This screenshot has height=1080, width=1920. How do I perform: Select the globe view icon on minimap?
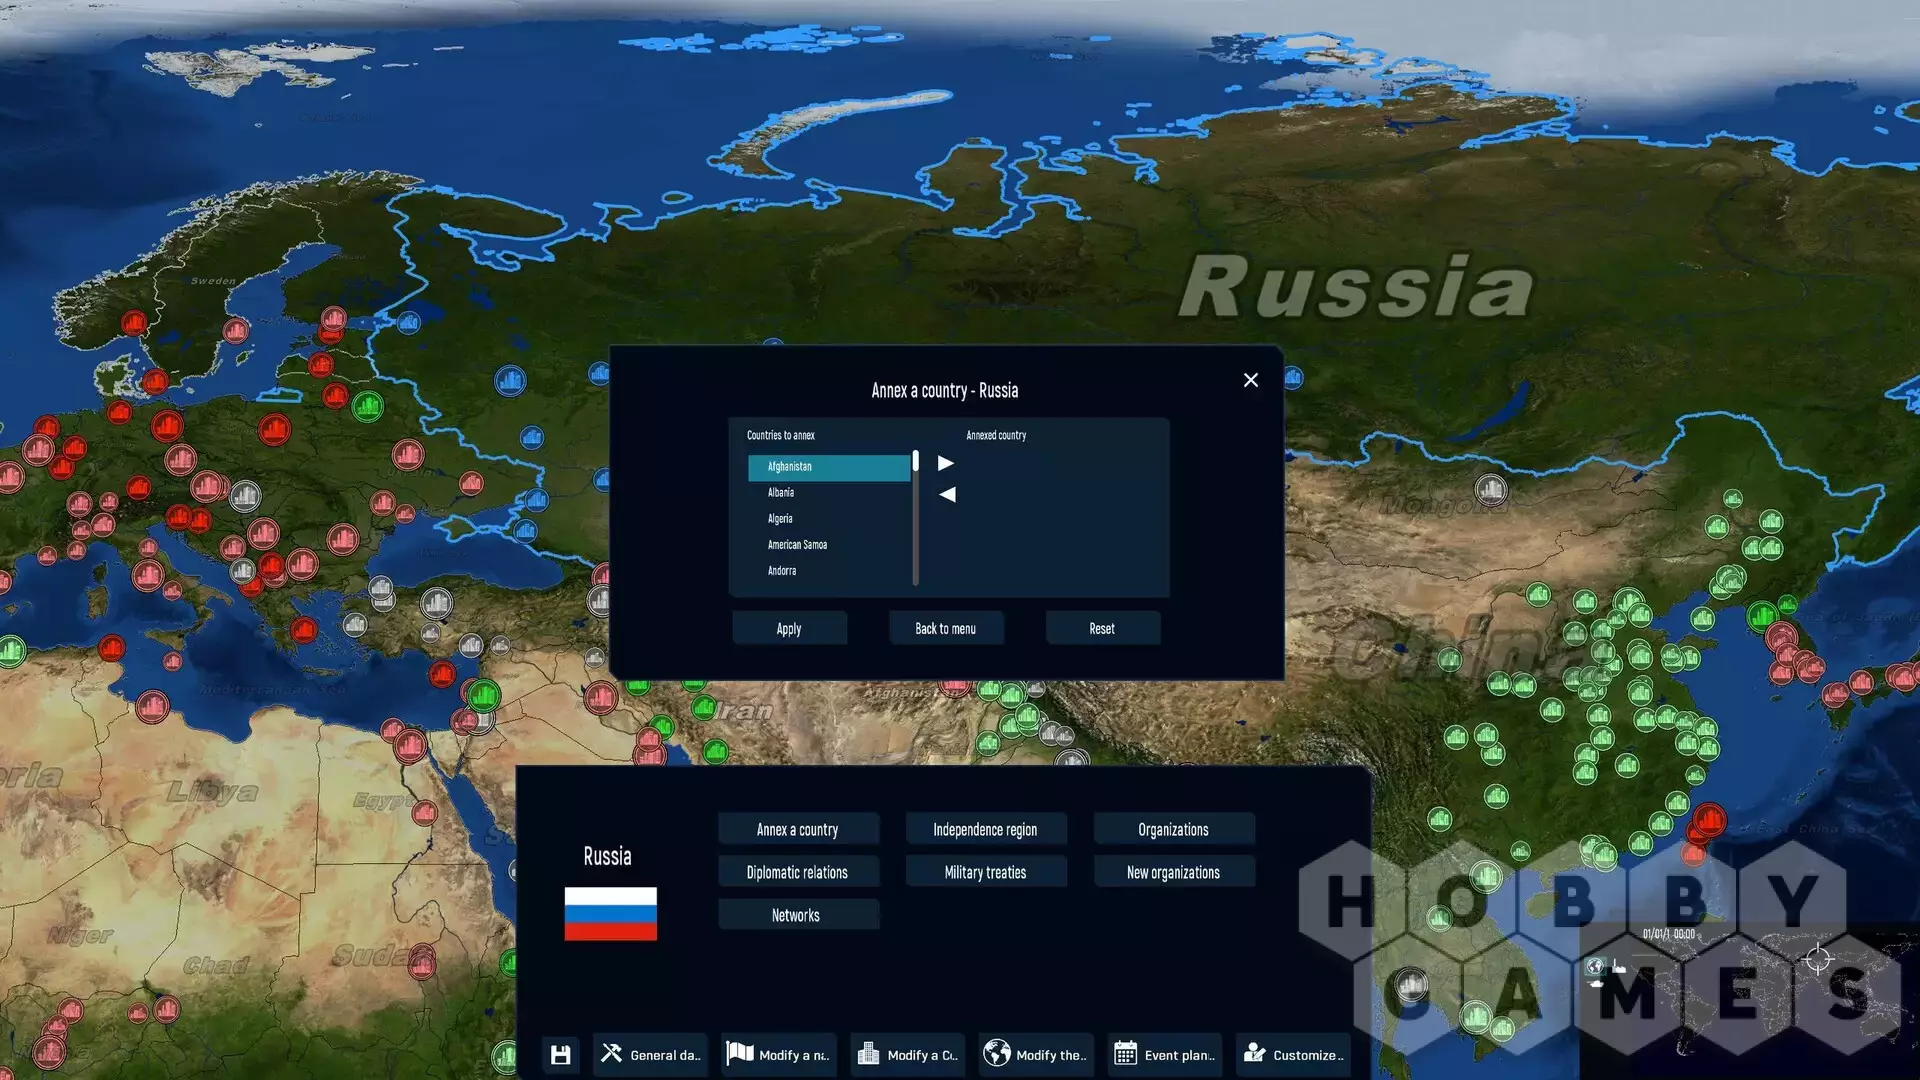(x=1595, y=966)
